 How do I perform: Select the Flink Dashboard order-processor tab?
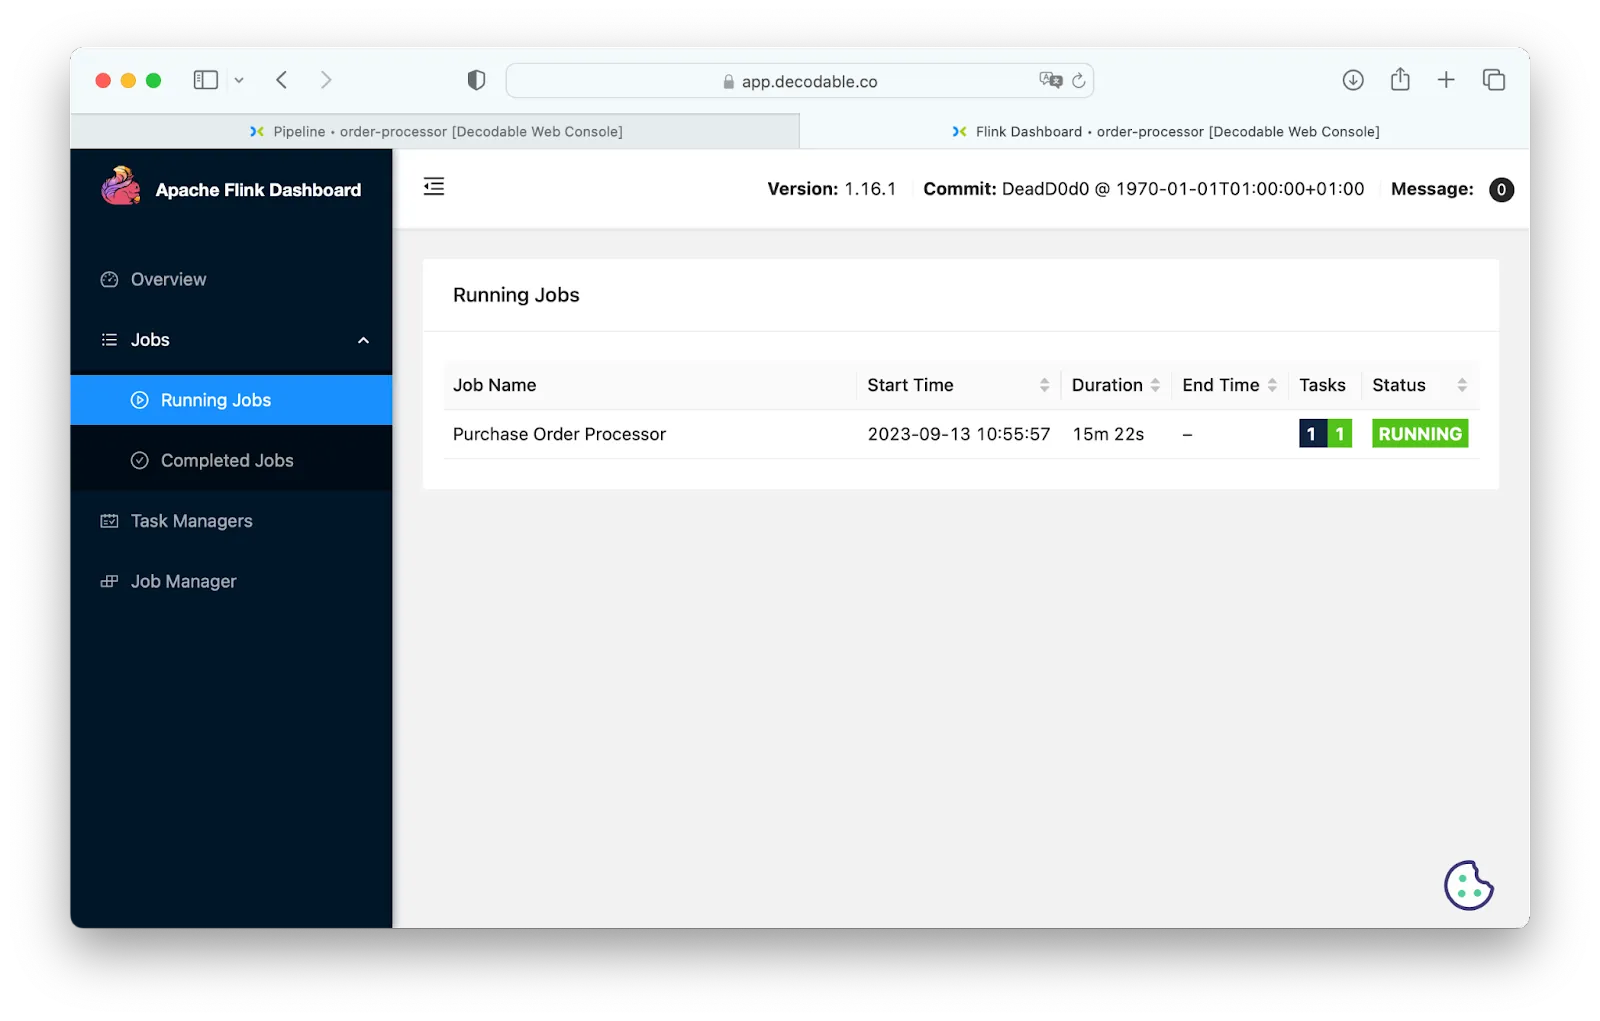coord(1165,131)
